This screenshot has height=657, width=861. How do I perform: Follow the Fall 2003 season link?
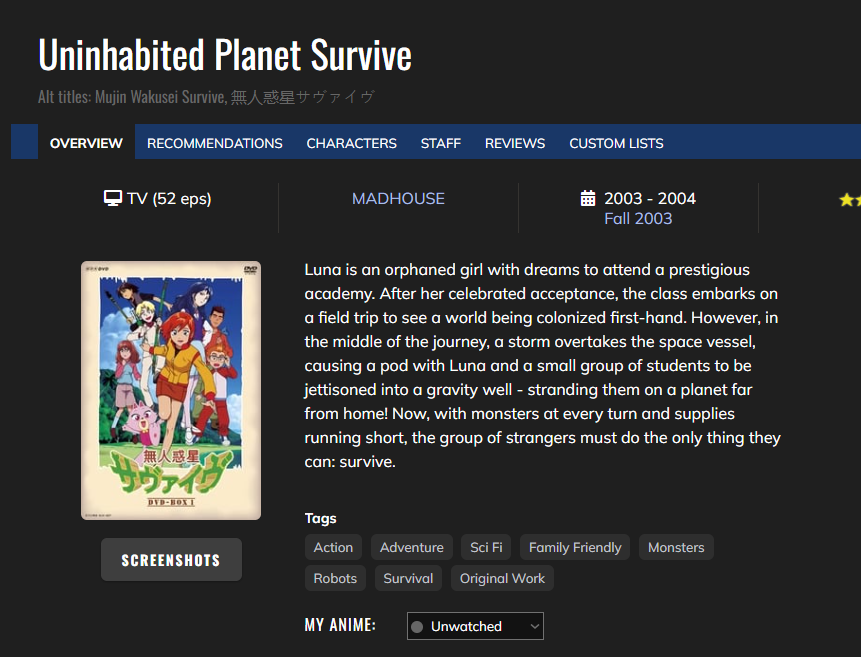pyautogui.click(x=638, y=218)
